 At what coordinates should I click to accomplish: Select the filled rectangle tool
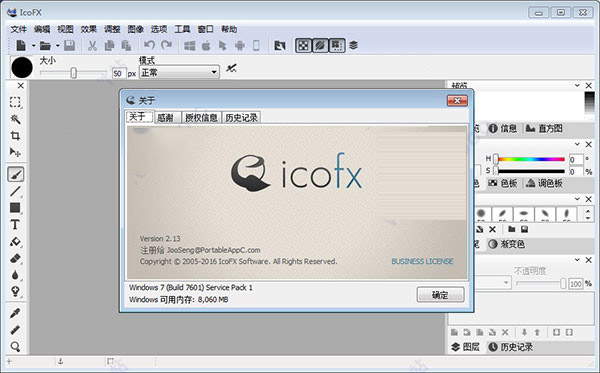tap(15, 208)
